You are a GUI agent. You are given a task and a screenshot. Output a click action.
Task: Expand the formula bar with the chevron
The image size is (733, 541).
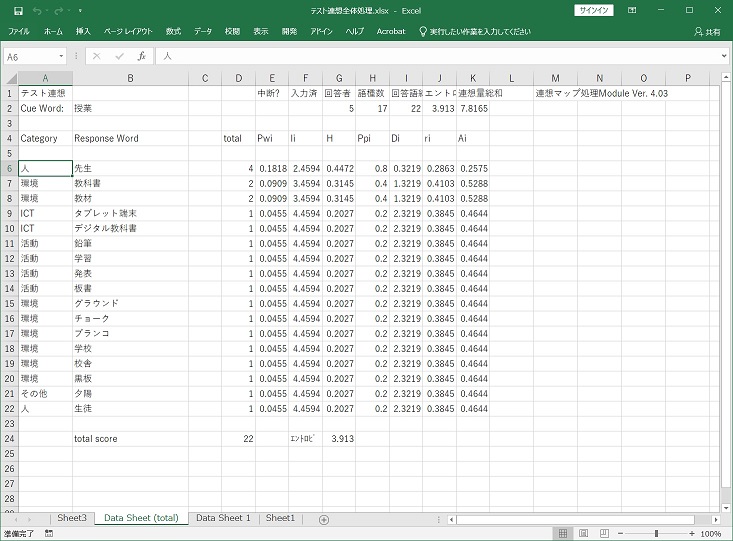[723, 57]
